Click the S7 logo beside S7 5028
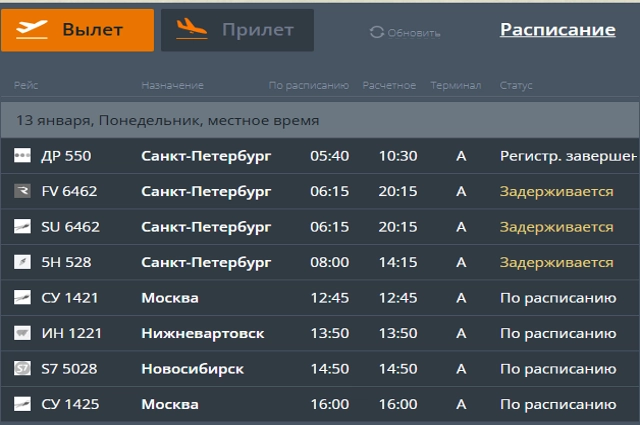This screenshot has height=425, width=640. pyautogui.click(x=22, y=369)
